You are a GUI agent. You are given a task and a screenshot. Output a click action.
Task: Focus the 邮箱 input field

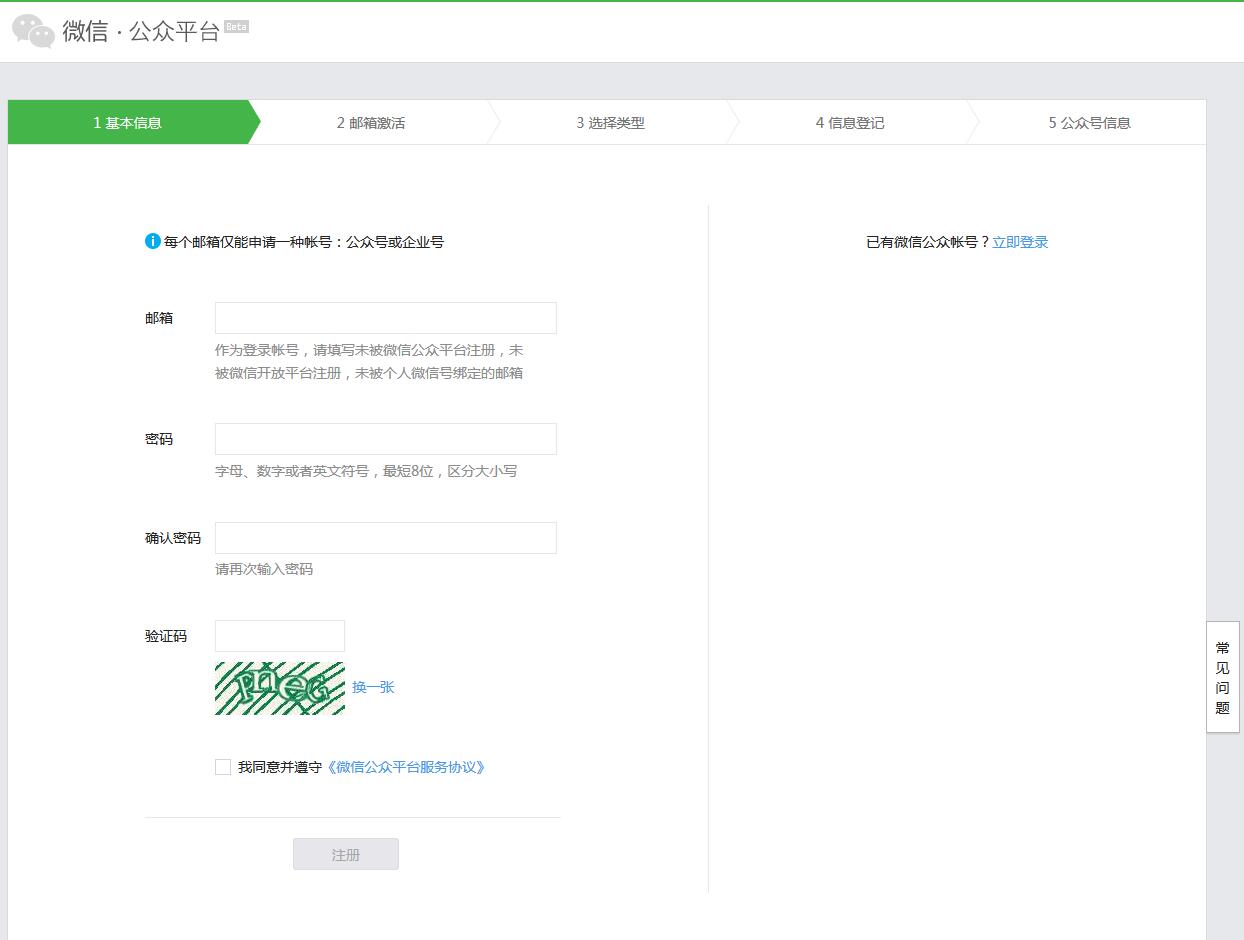386,318
